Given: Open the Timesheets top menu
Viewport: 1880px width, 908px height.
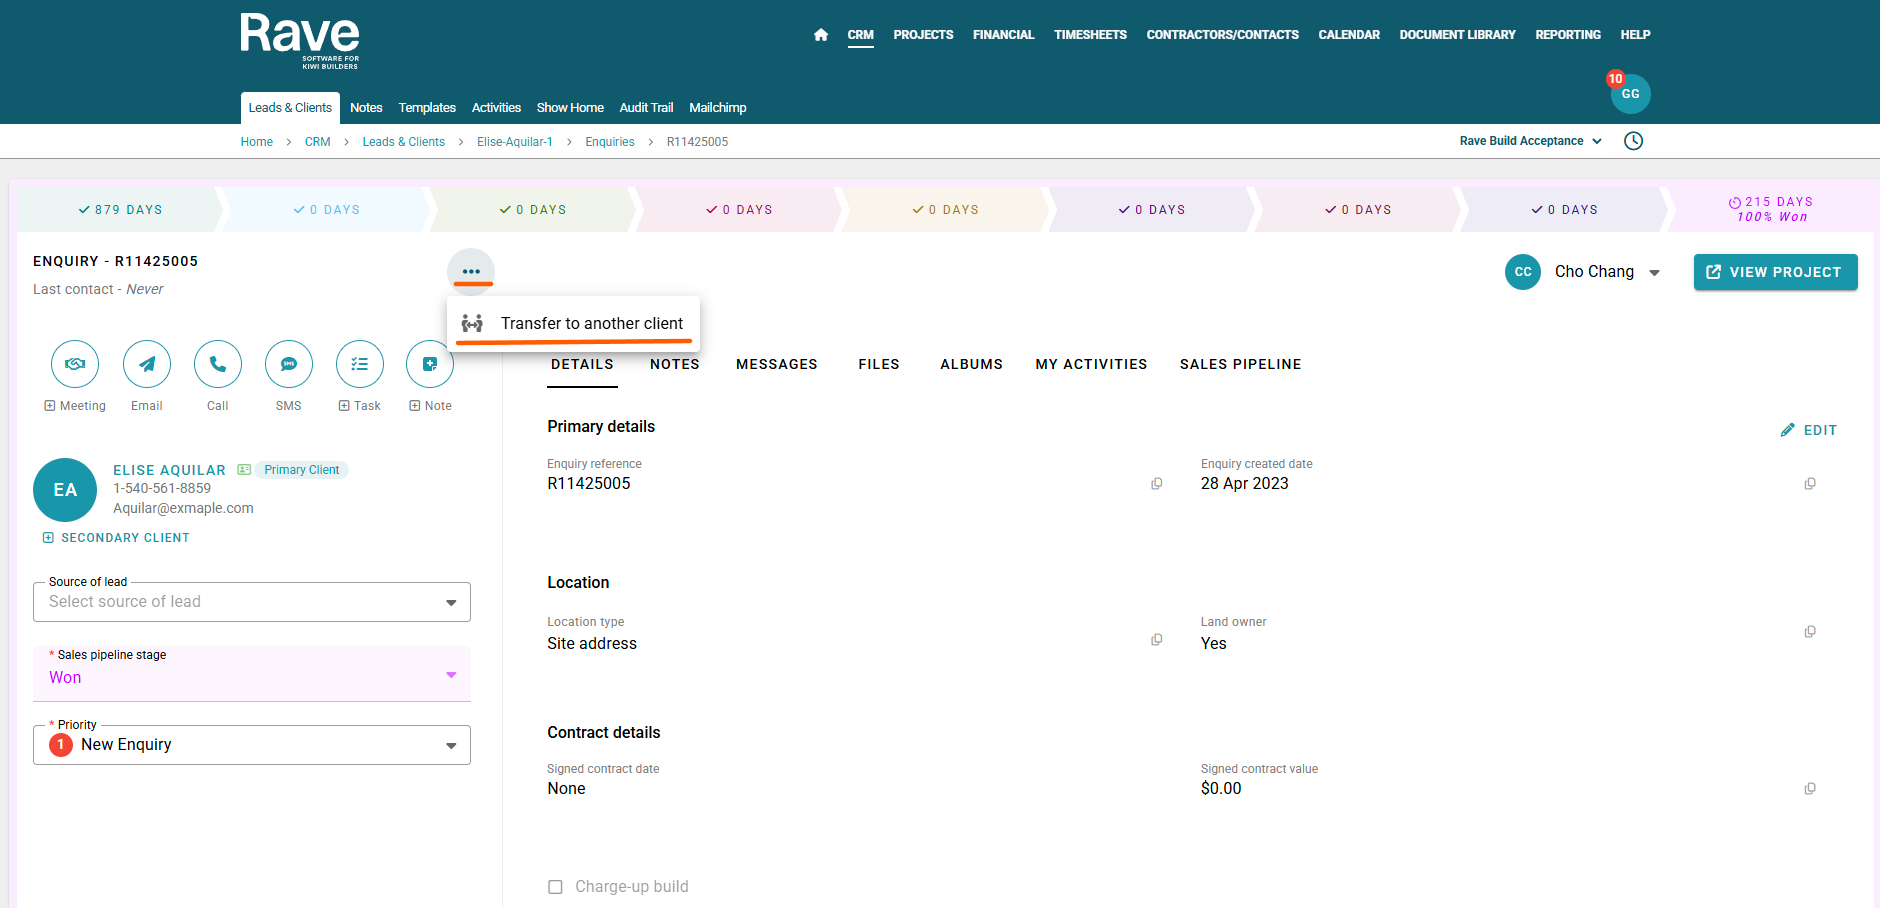Looking at the screenshot, I should point(1090,35).
